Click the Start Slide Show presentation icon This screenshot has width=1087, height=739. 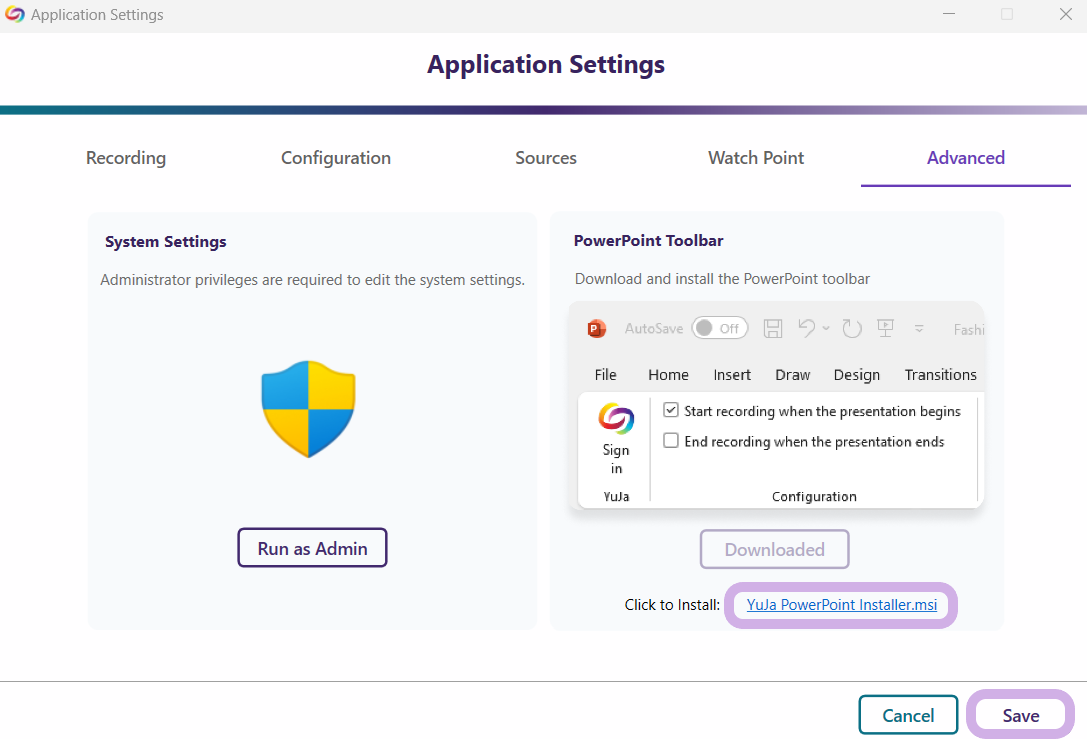[x=885, y=328]
